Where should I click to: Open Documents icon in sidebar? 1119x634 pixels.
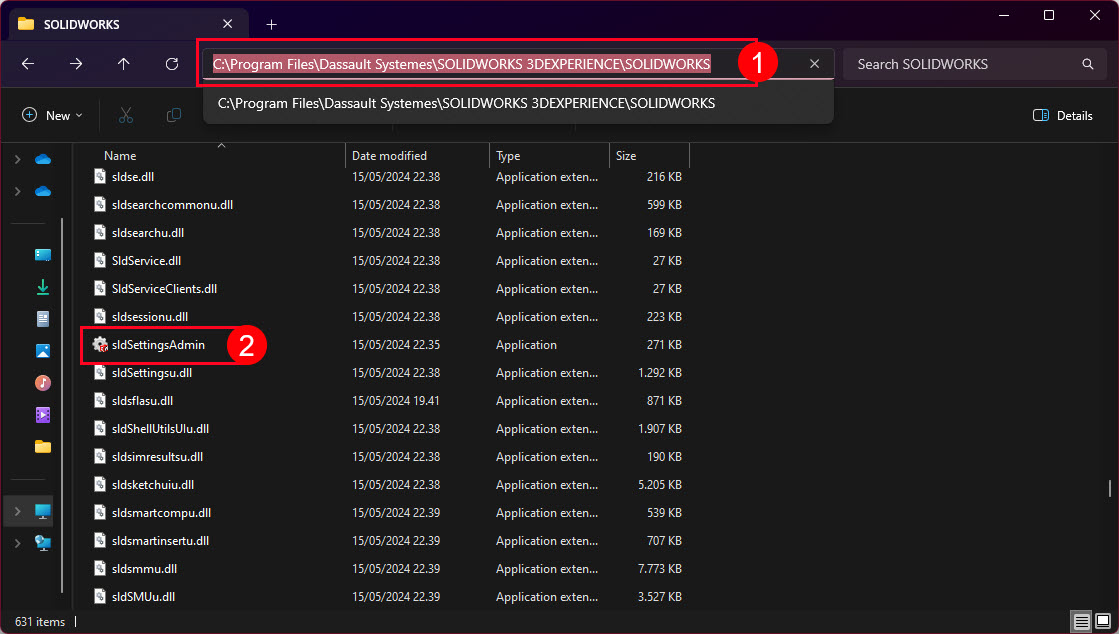coord(43,319)
